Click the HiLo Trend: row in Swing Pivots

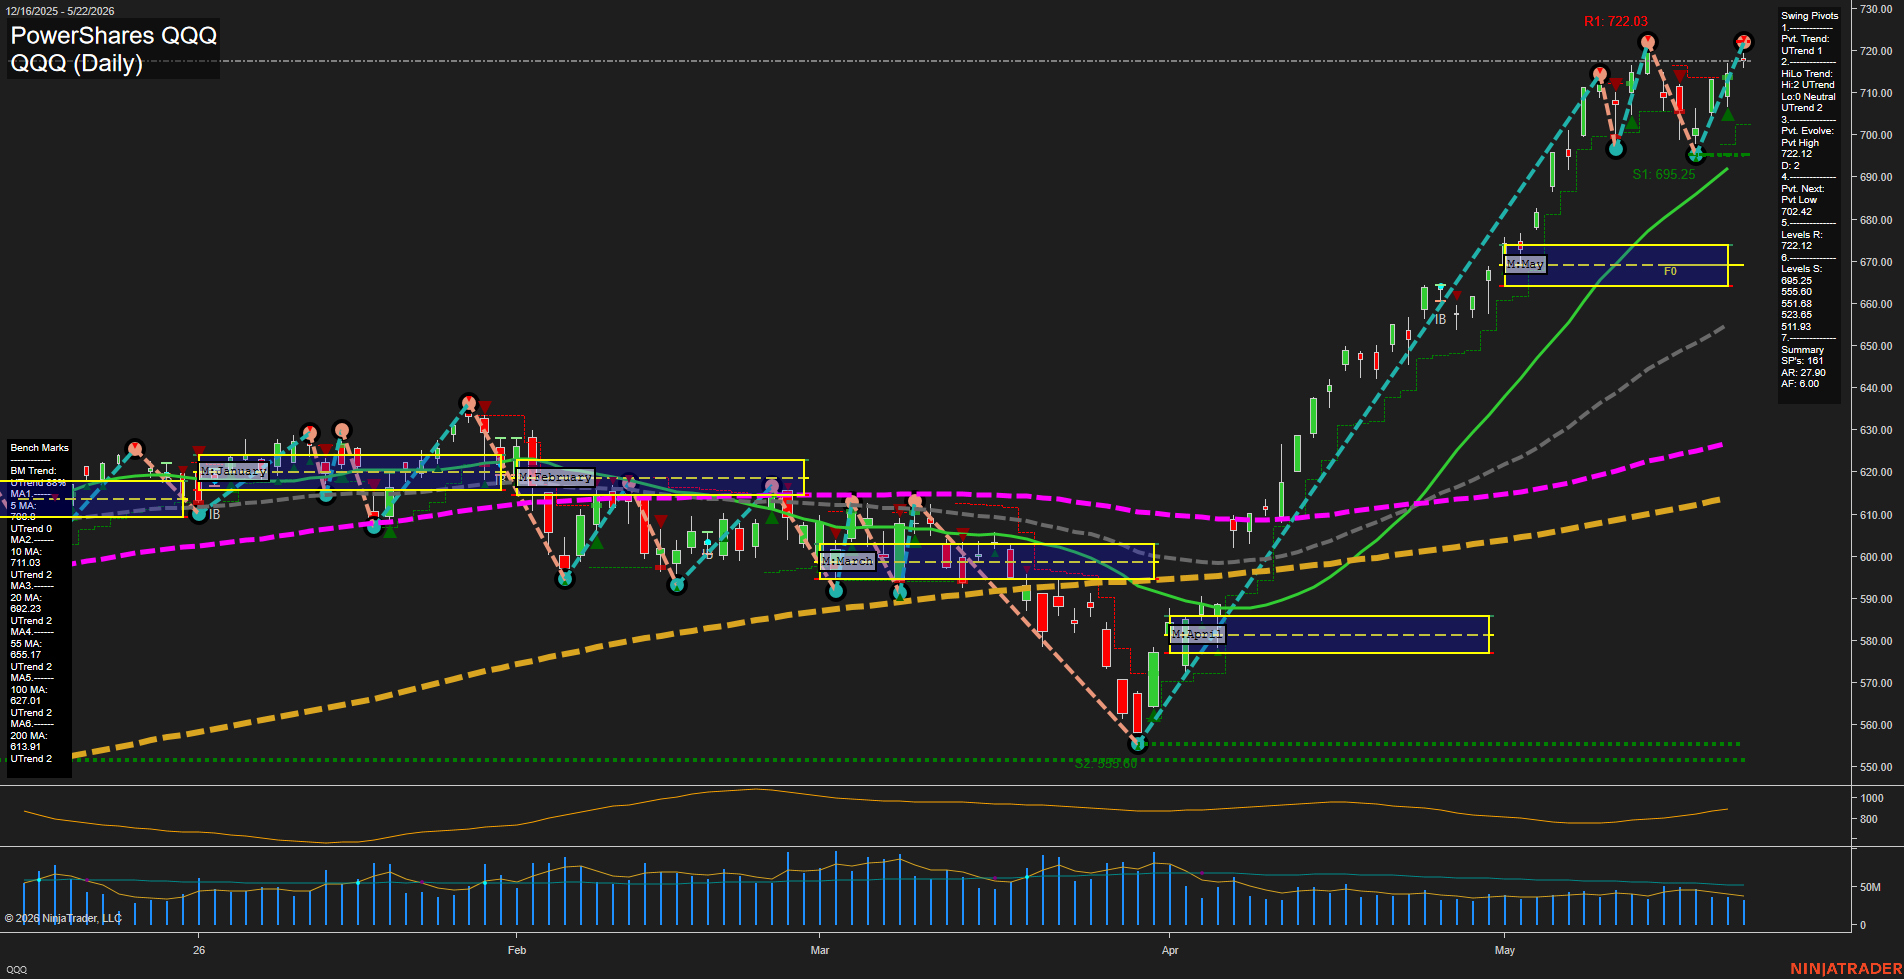(x=1807, y=74)
